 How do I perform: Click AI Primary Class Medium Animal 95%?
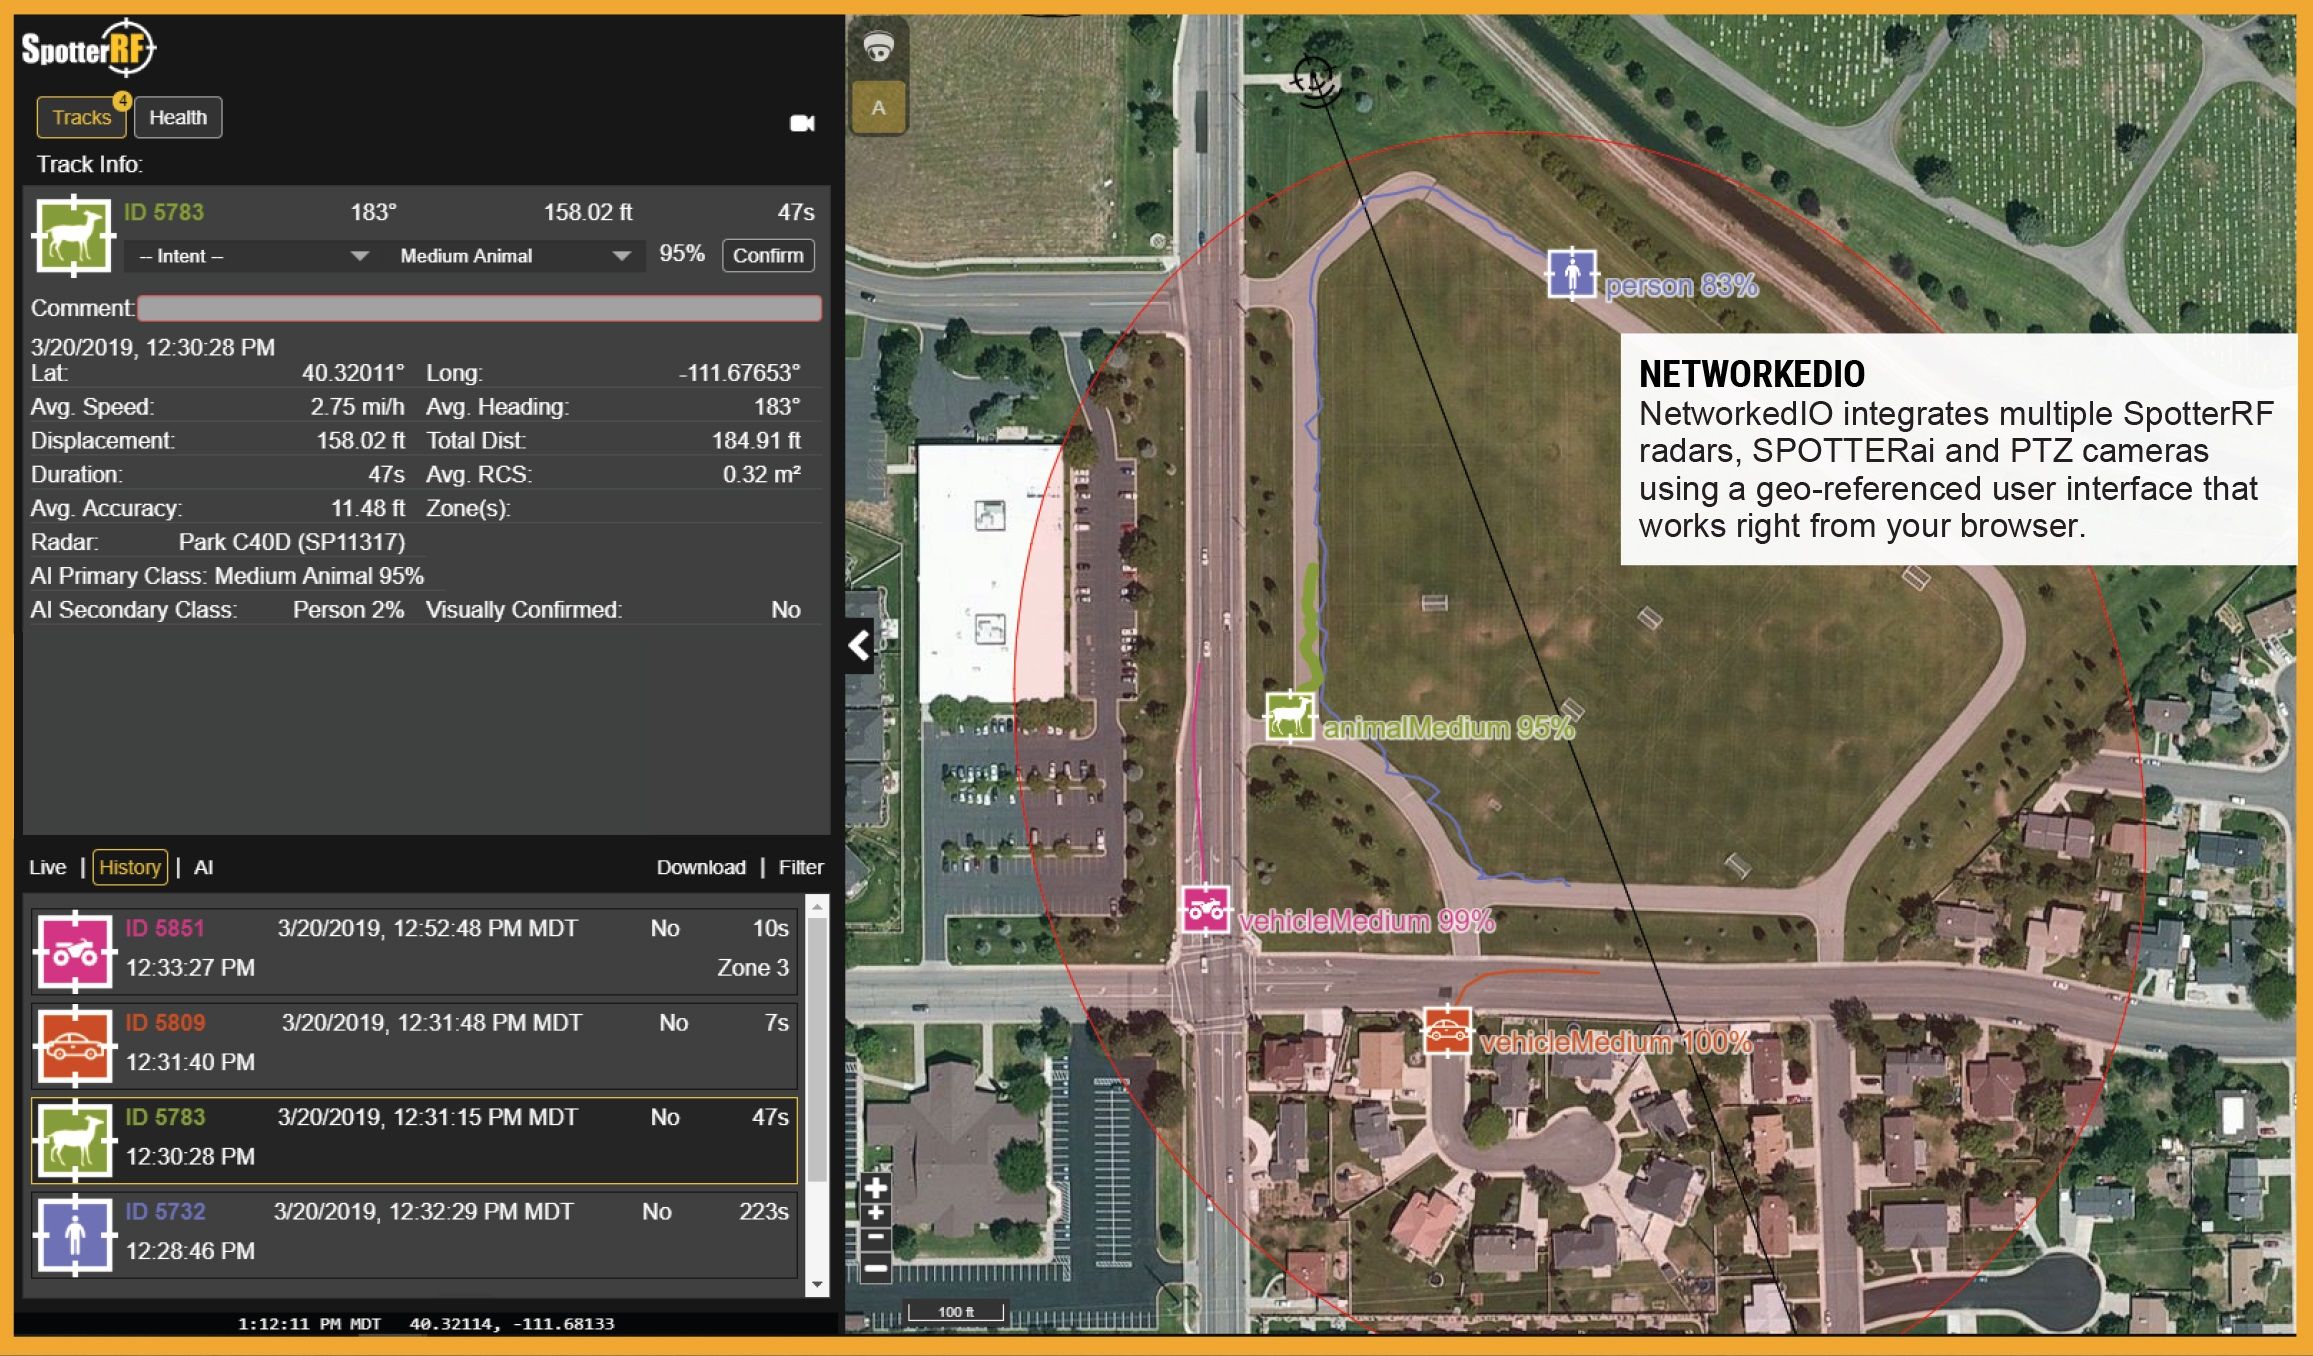227,576
